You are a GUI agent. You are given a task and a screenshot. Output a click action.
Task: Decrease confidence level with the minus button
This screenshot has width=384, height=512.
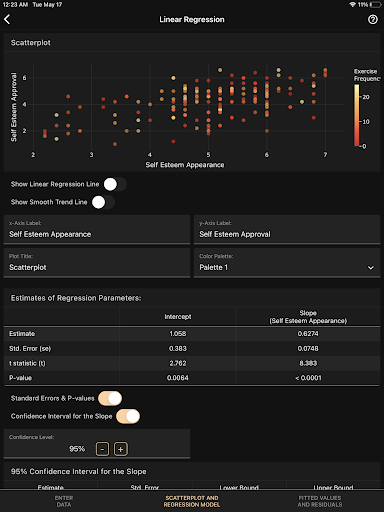(x=102, y=449)
